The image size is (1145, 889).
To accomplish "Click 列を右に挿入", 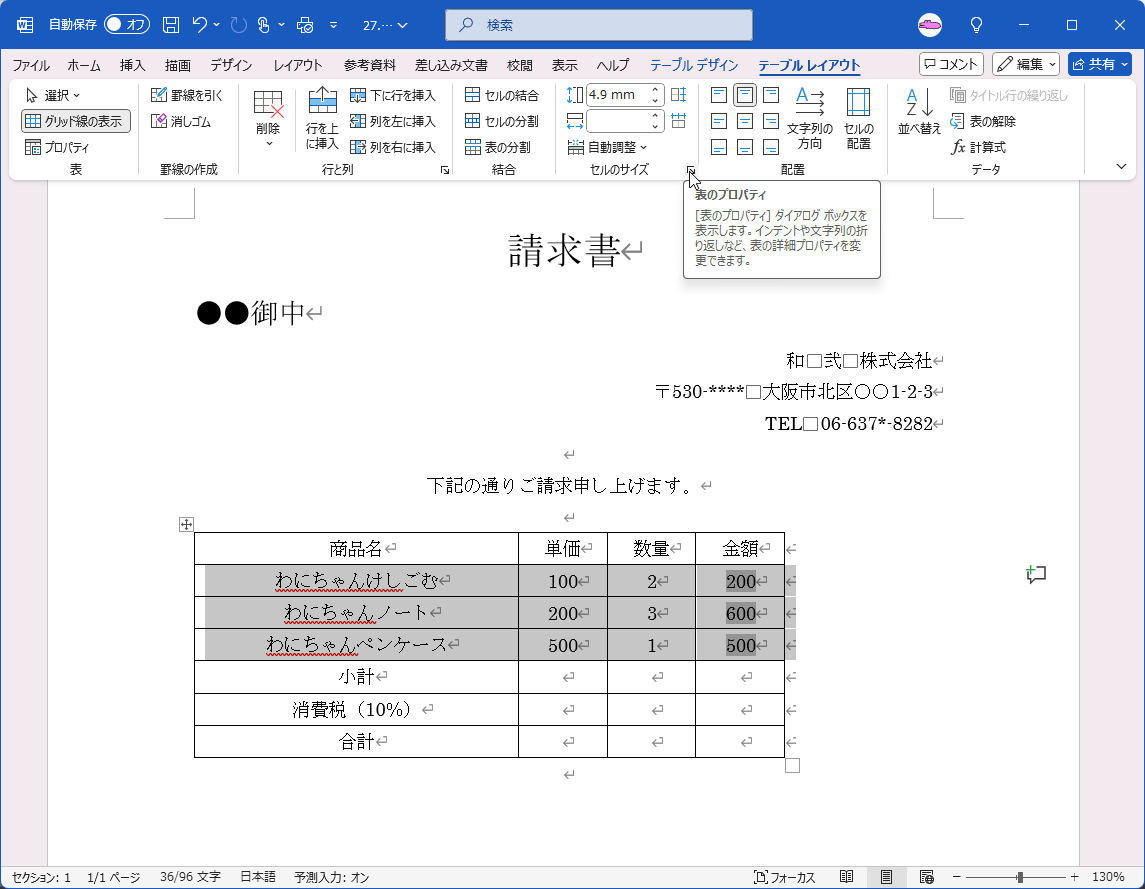I will point(393,147).
